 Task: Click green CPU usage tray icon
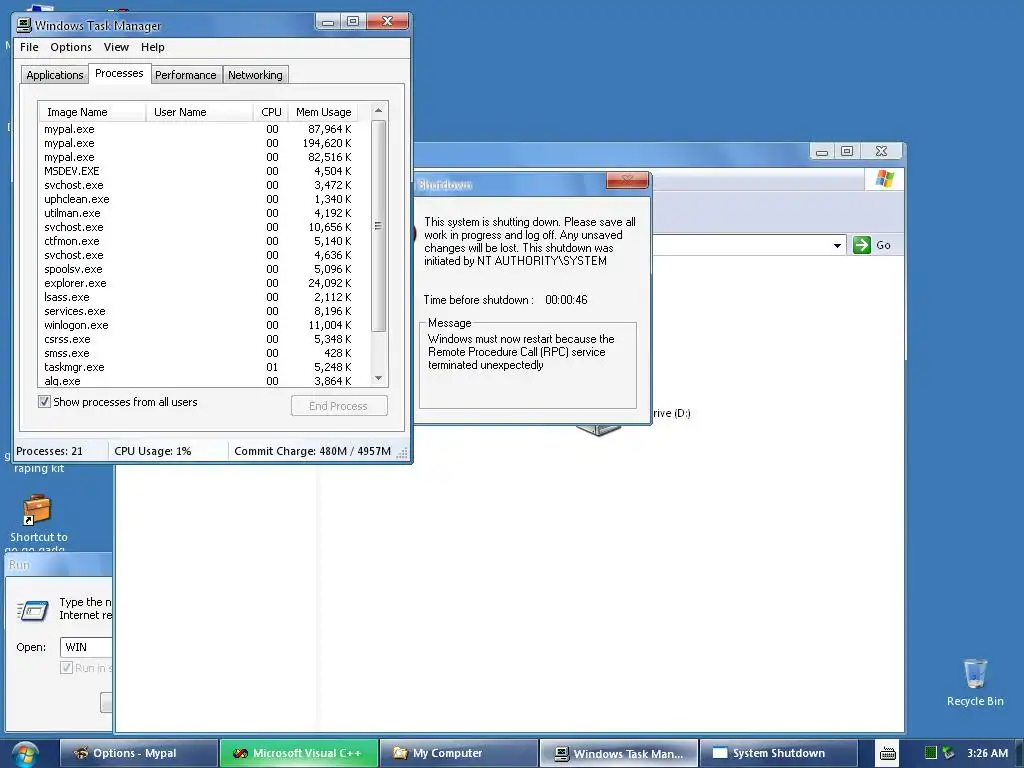pyautogui.click(x=931, y=753)
